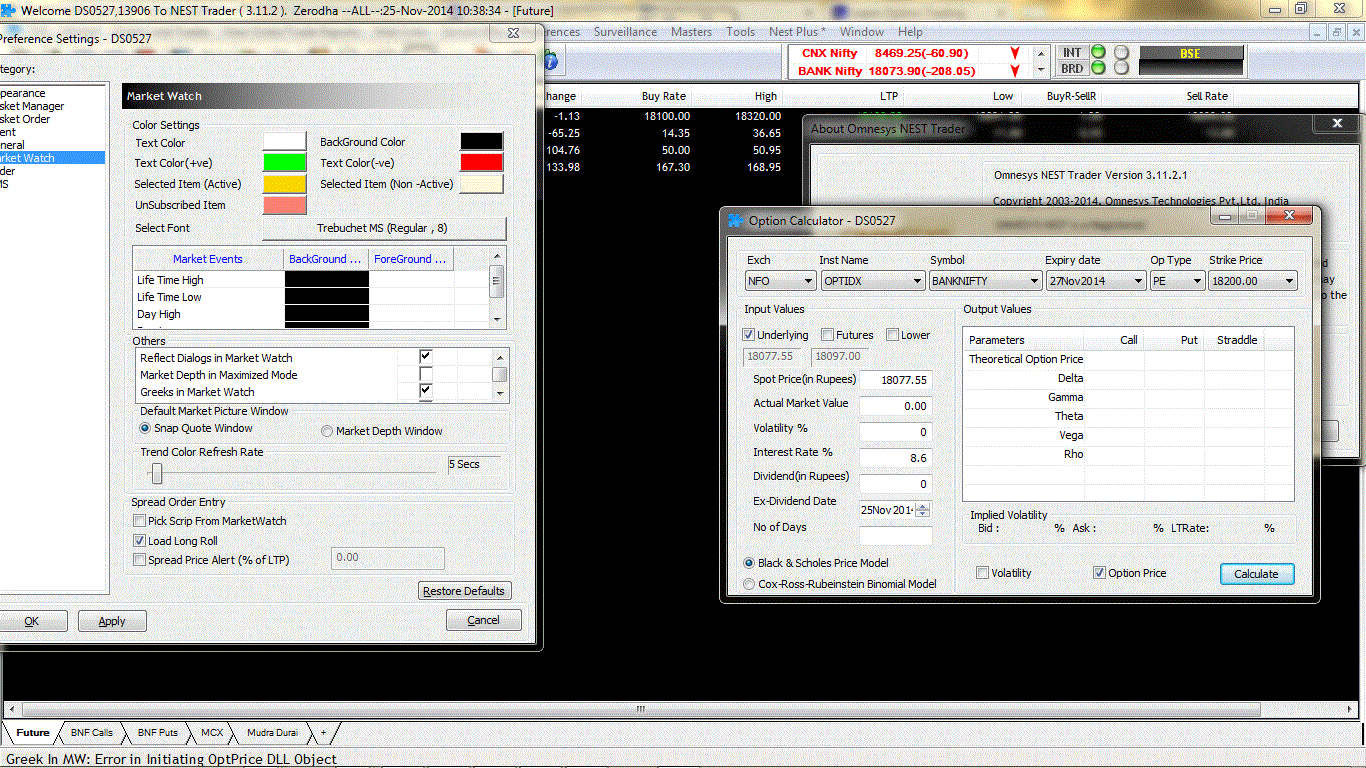Click the Spot Price(in Rupees) input field
The width and height of the screenshot is (1366, 768).
click(895, 380)
